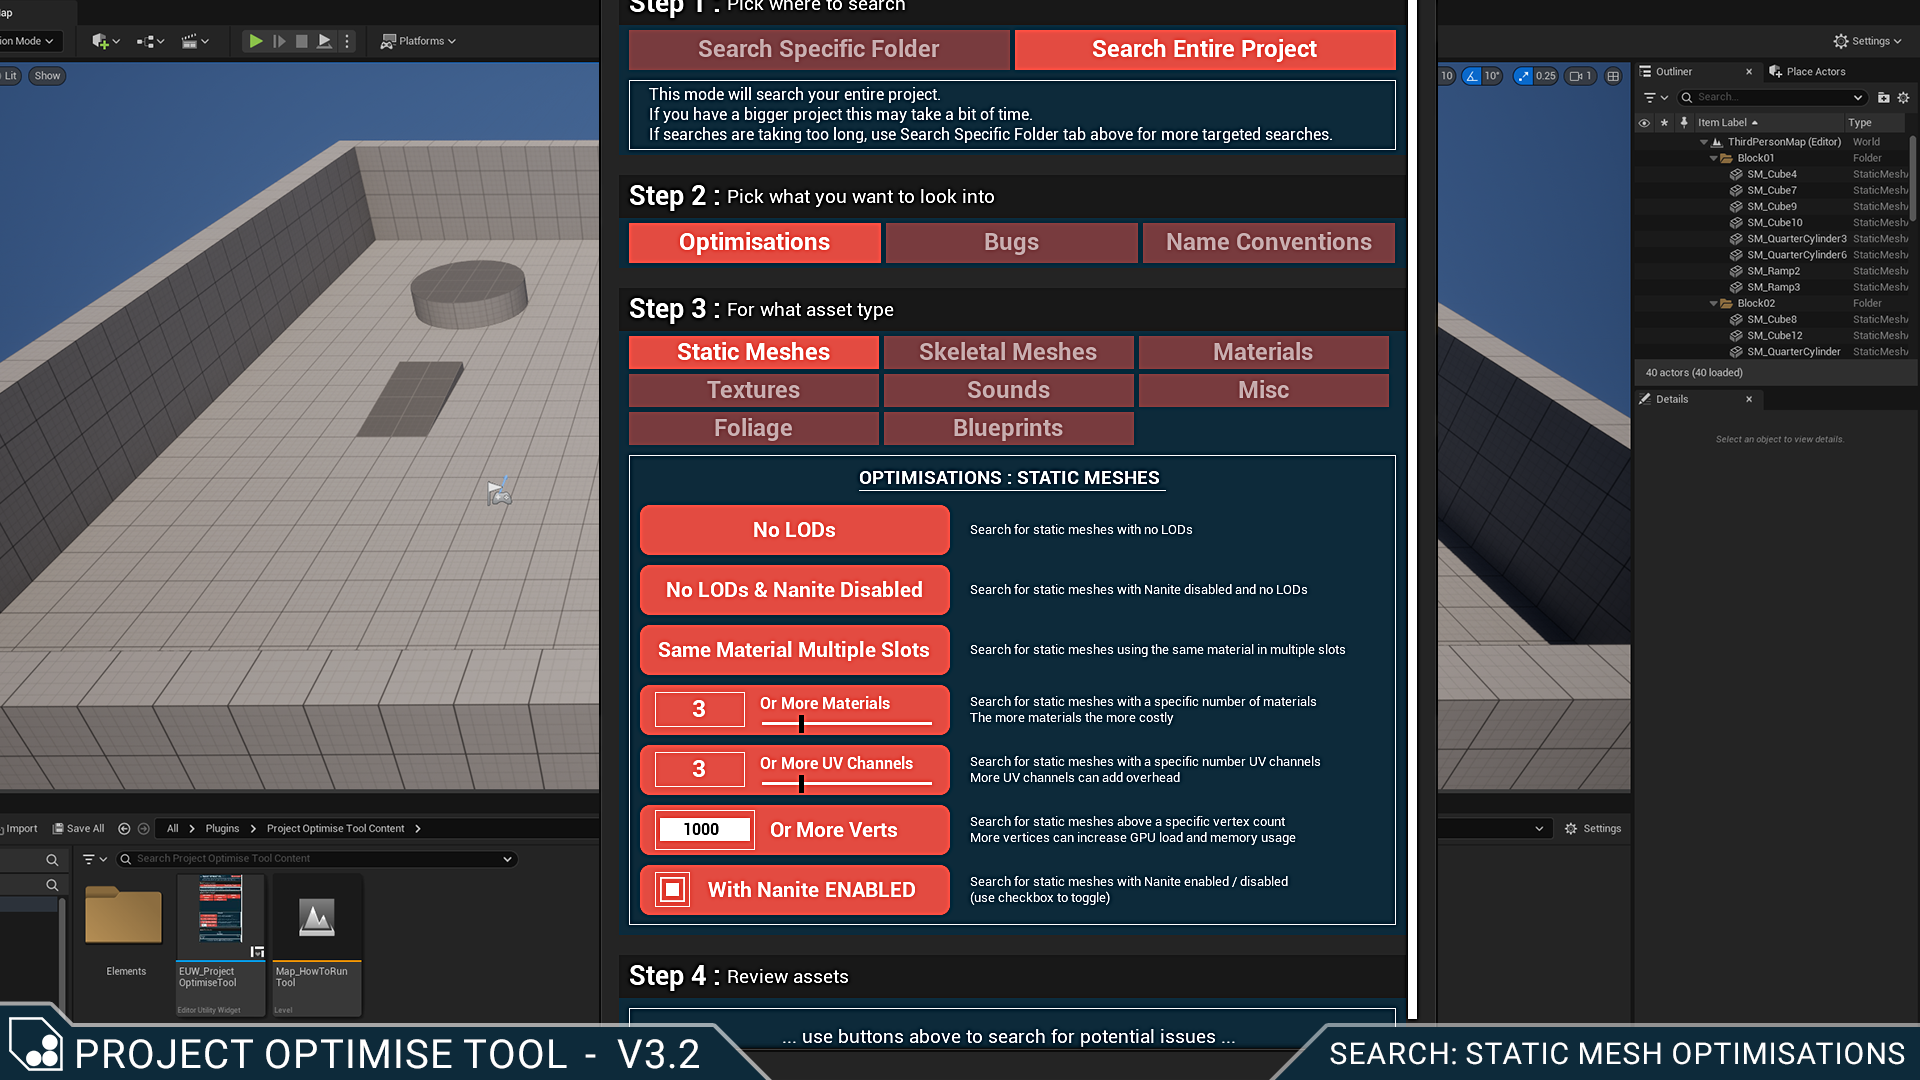
Task: Select the Search Entire Project mode
Action: (x=1205, y=49)
